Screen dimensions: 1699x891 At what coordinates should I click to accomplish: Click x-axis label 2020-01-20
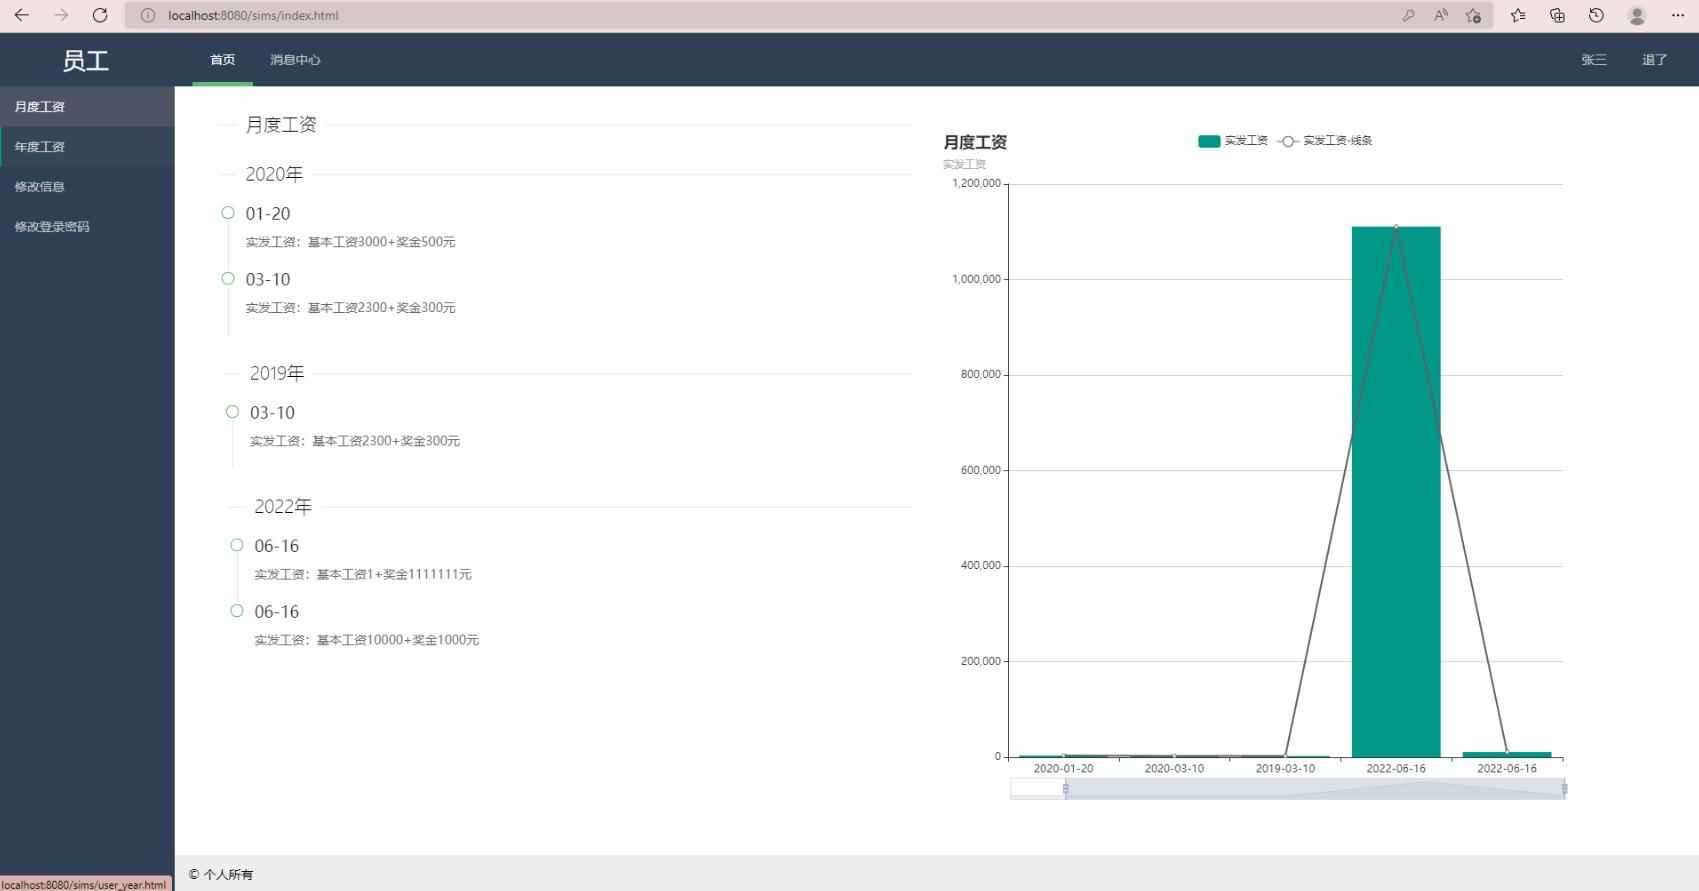click(x=1063, y=769)
